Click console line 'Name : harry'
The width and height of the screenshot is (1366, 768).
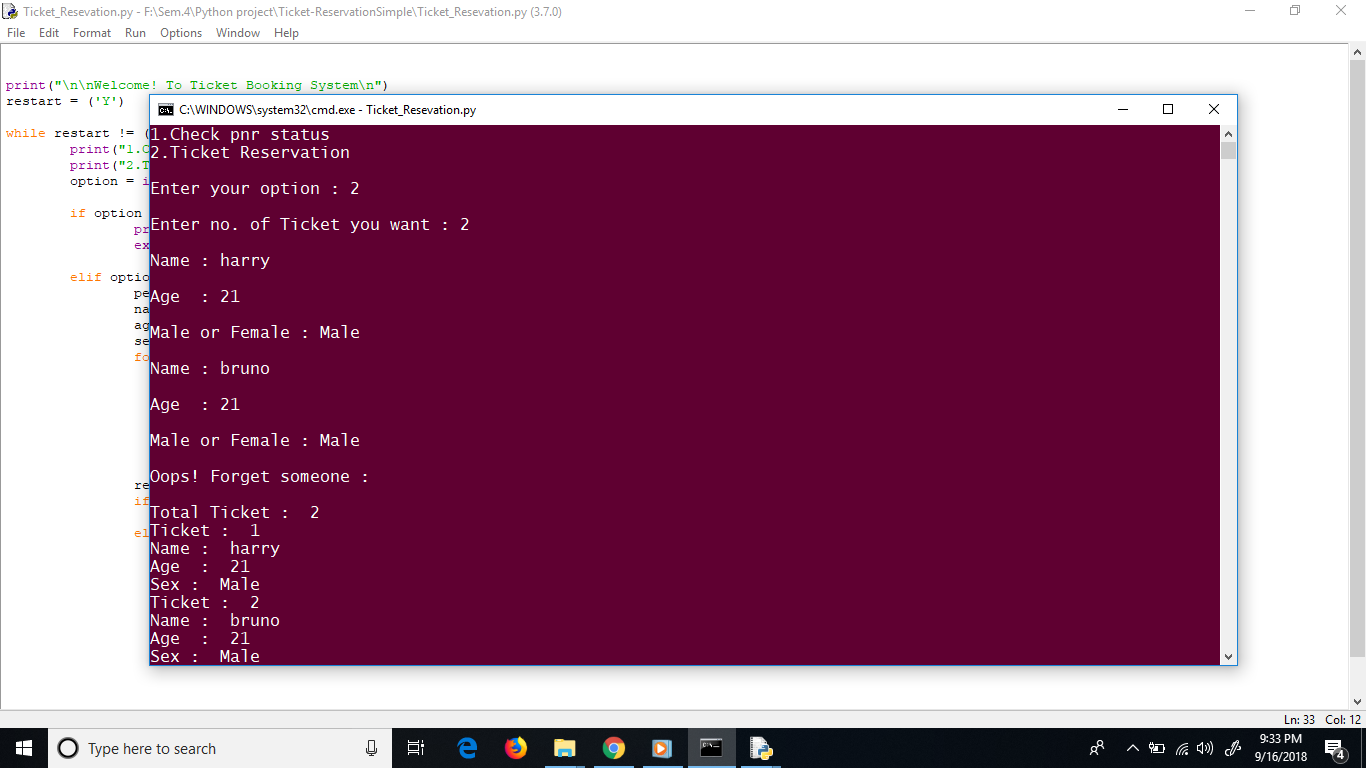pos(210,260)
